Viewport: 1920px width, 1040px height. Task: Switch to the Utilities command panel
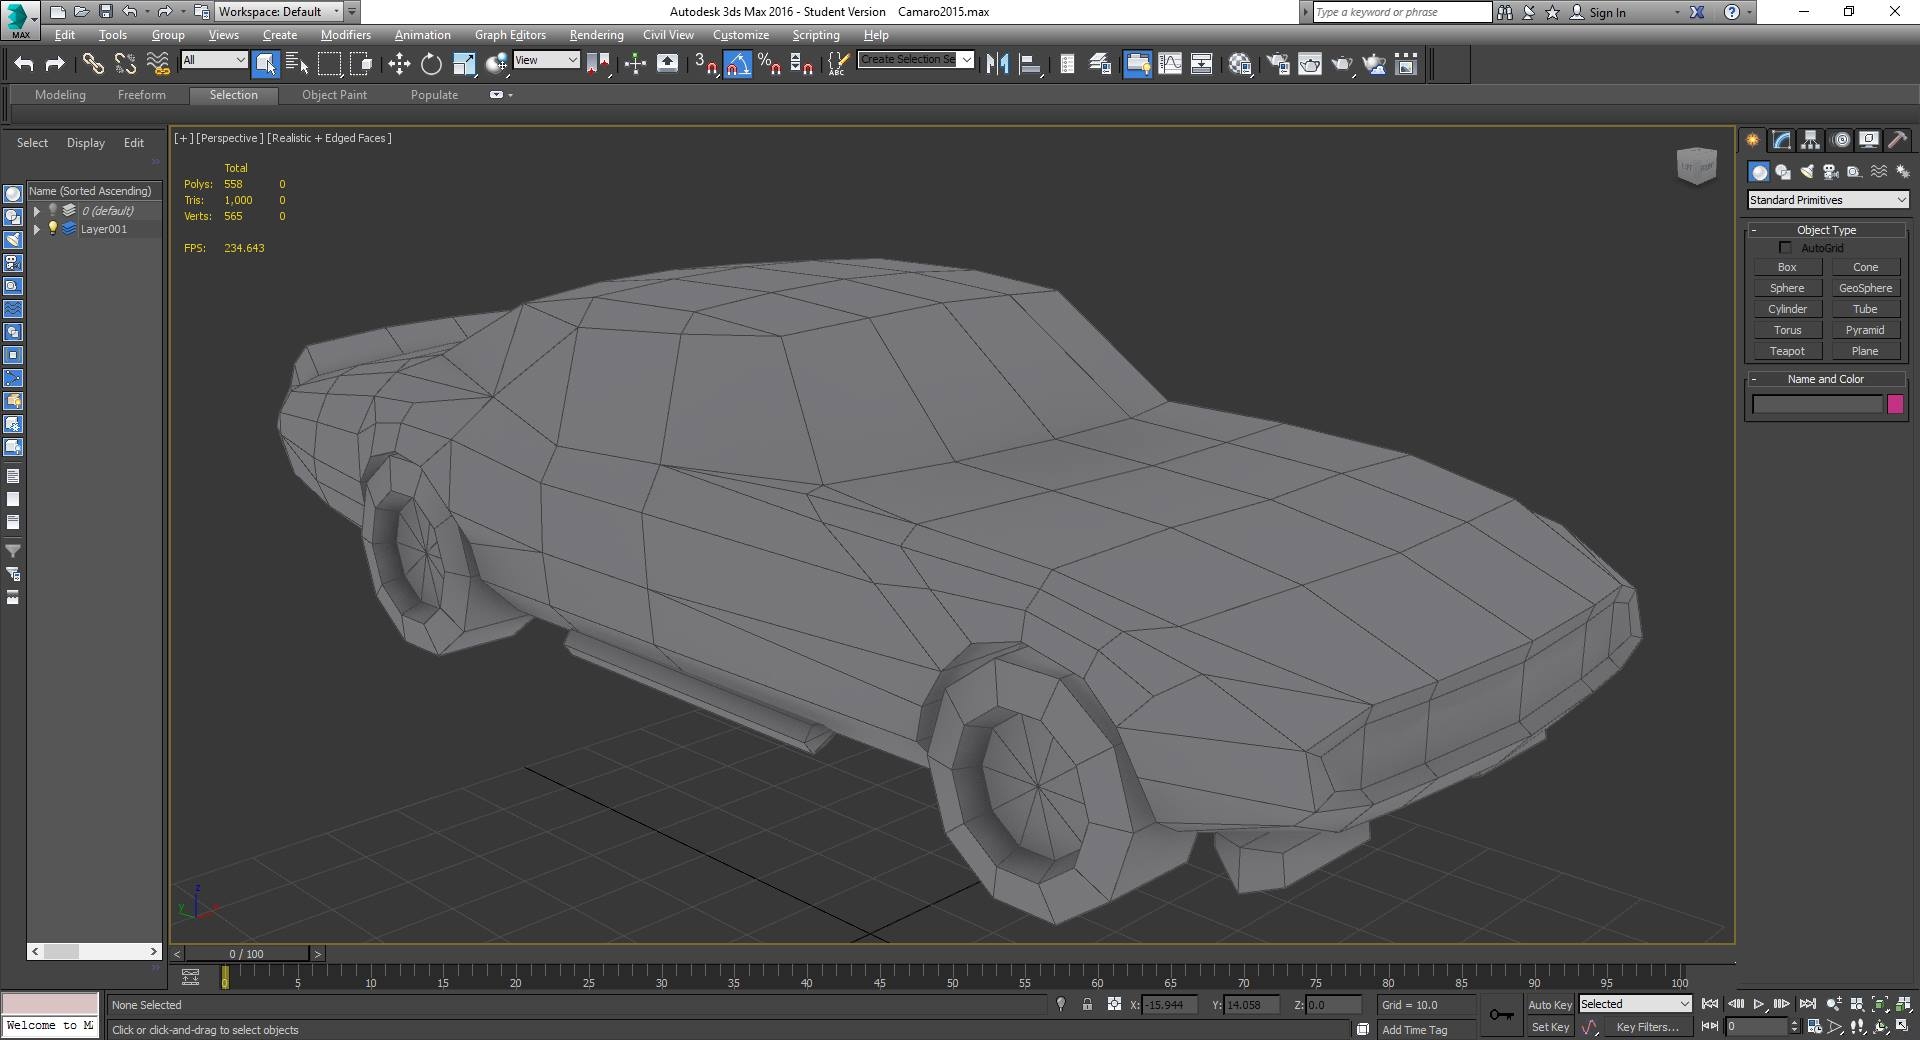pyautogui.click(x=1898, y=140)
